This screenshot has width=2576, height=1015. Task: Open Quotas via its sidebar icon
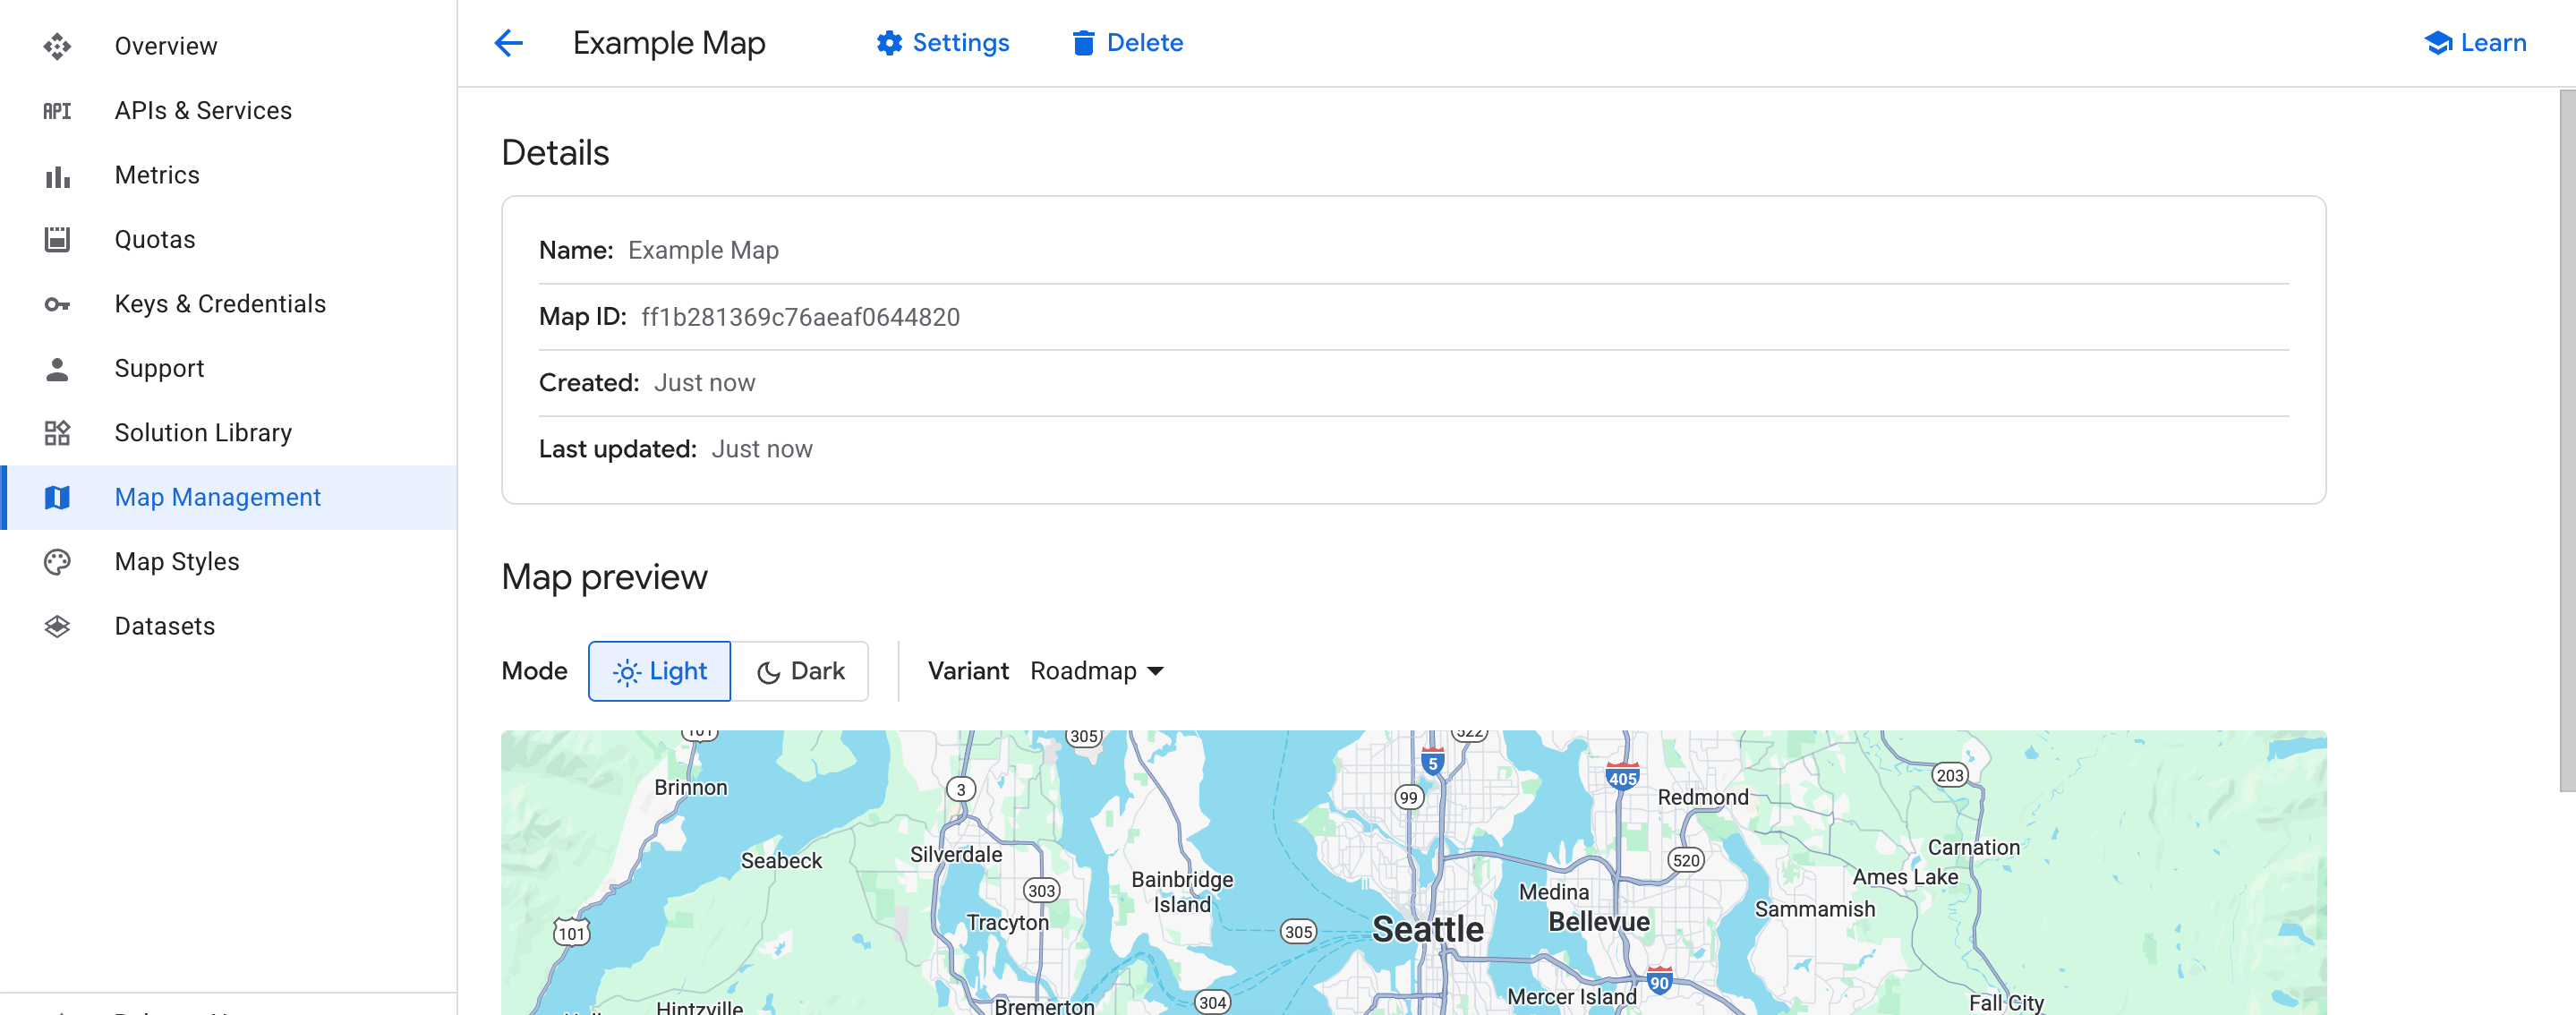point(57,239)
